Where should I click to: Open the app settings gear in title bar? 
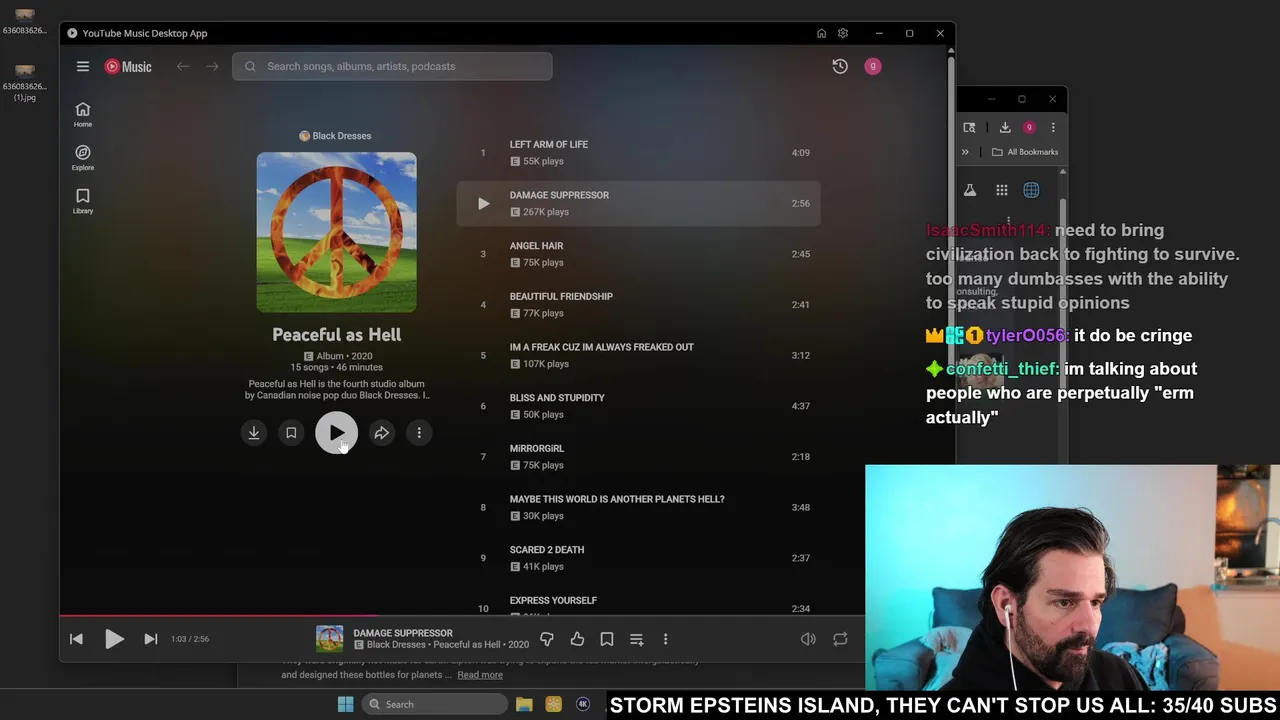coord(843,33)
